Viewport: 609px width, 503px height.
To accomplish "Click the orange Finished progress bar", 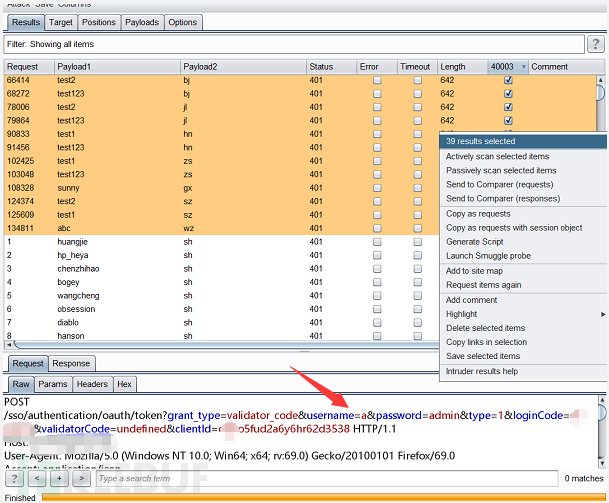I will coord(324,497).
